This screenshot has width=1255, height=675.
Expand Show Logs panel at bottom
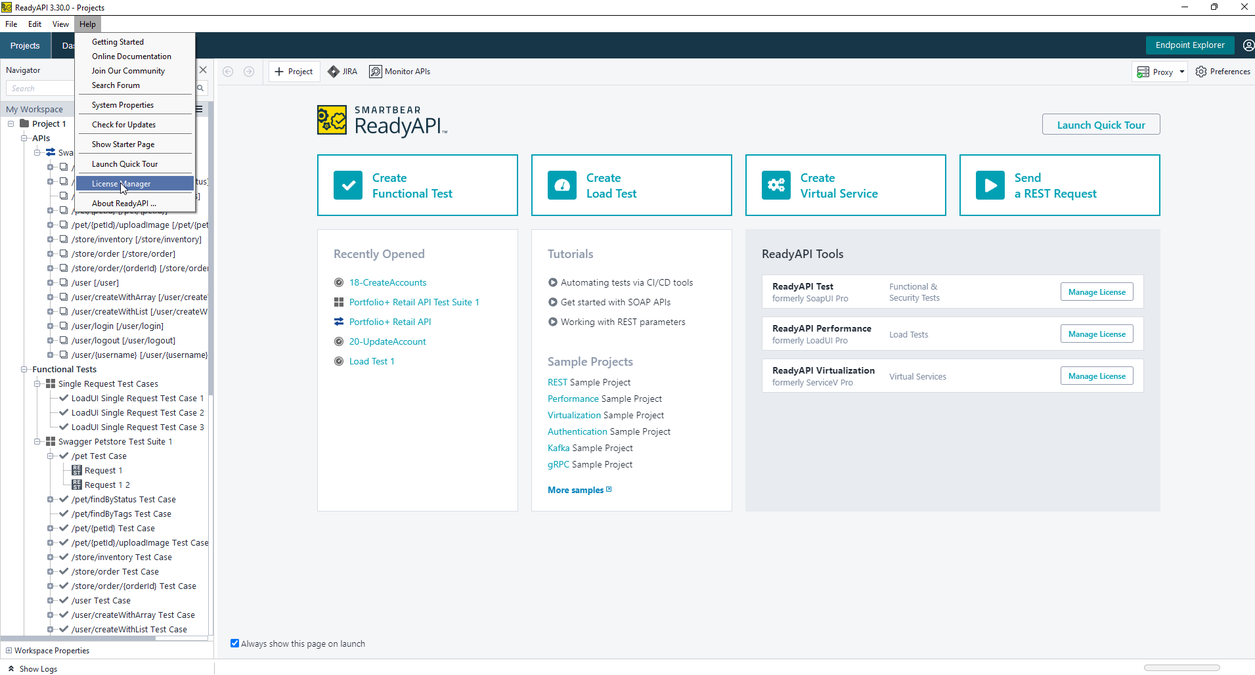pyautogui.click(x=32, y=668)
